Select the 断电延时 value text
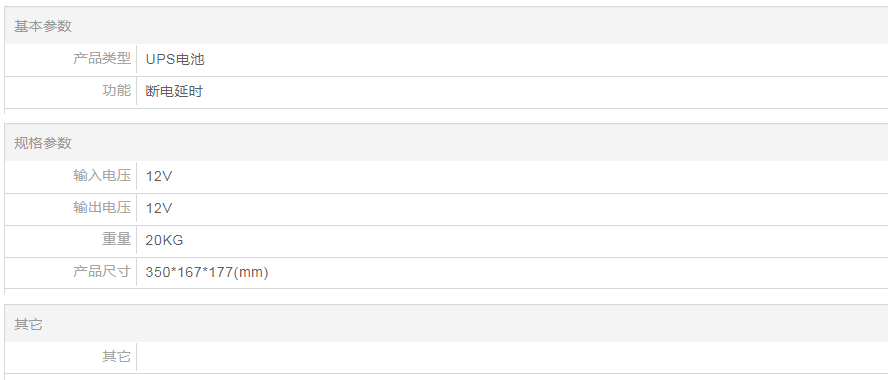Viewport: 893px width, 380px height. coord(174,91)
